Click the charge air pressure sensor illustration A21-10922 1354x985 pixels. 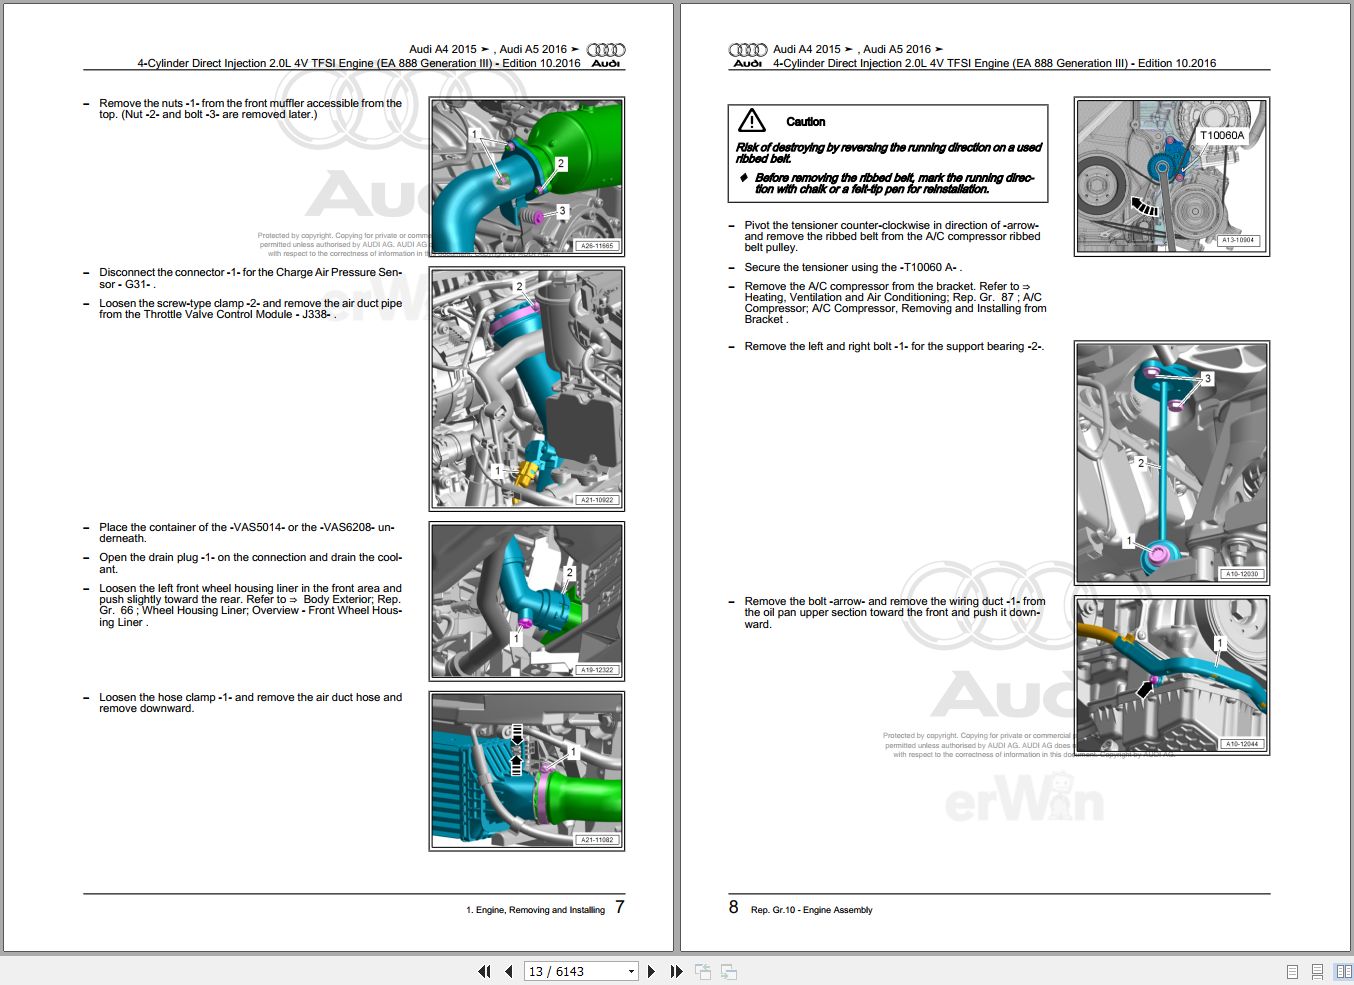(x=527, y=388)
